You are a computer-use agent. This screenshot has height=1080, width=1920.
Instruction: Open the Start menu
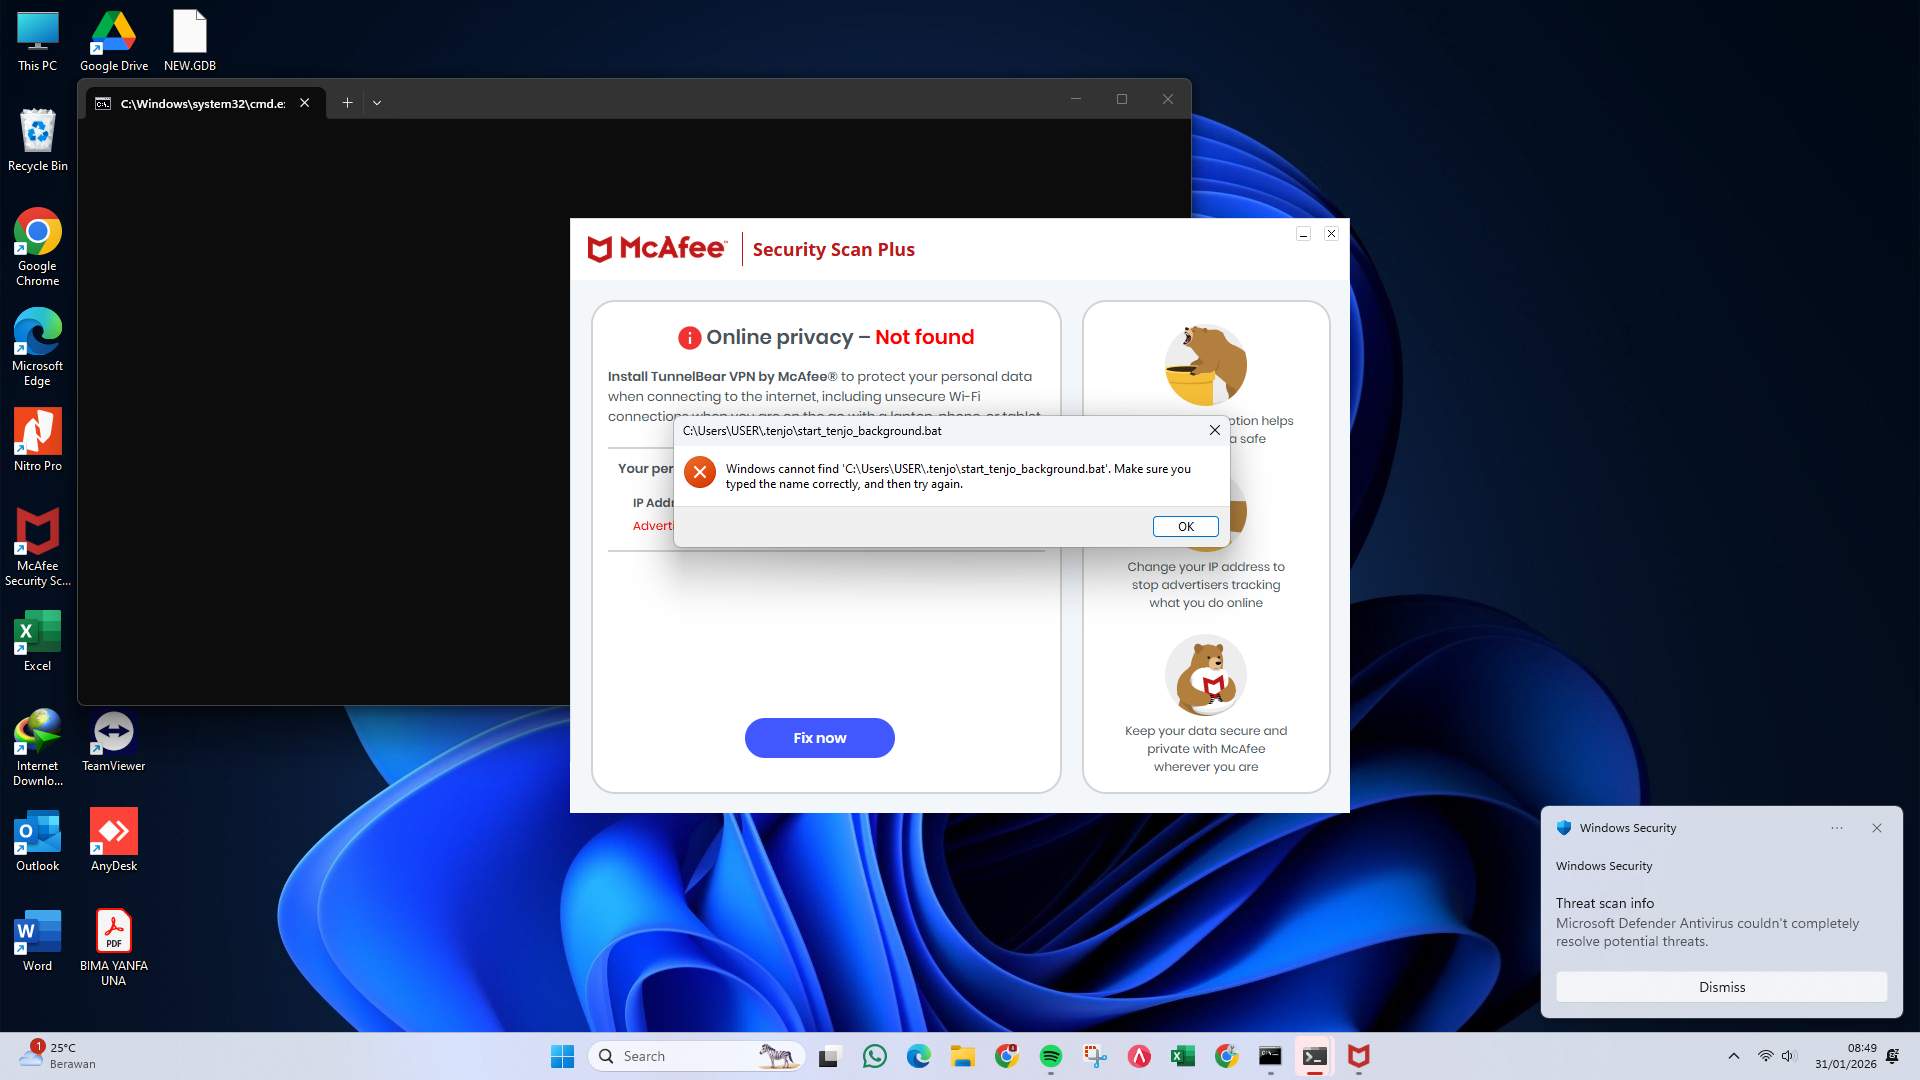[x=563, y=1056]
